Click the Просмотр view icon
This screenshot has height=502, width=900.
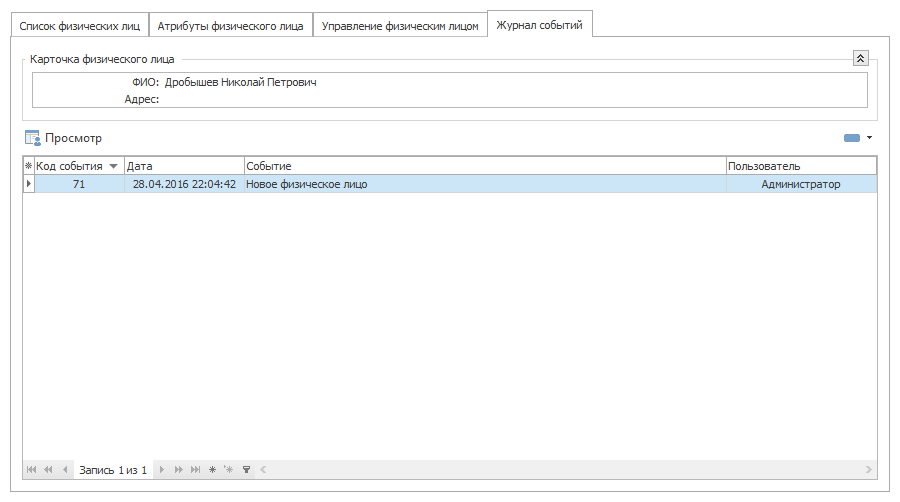(x=32, y=138)
